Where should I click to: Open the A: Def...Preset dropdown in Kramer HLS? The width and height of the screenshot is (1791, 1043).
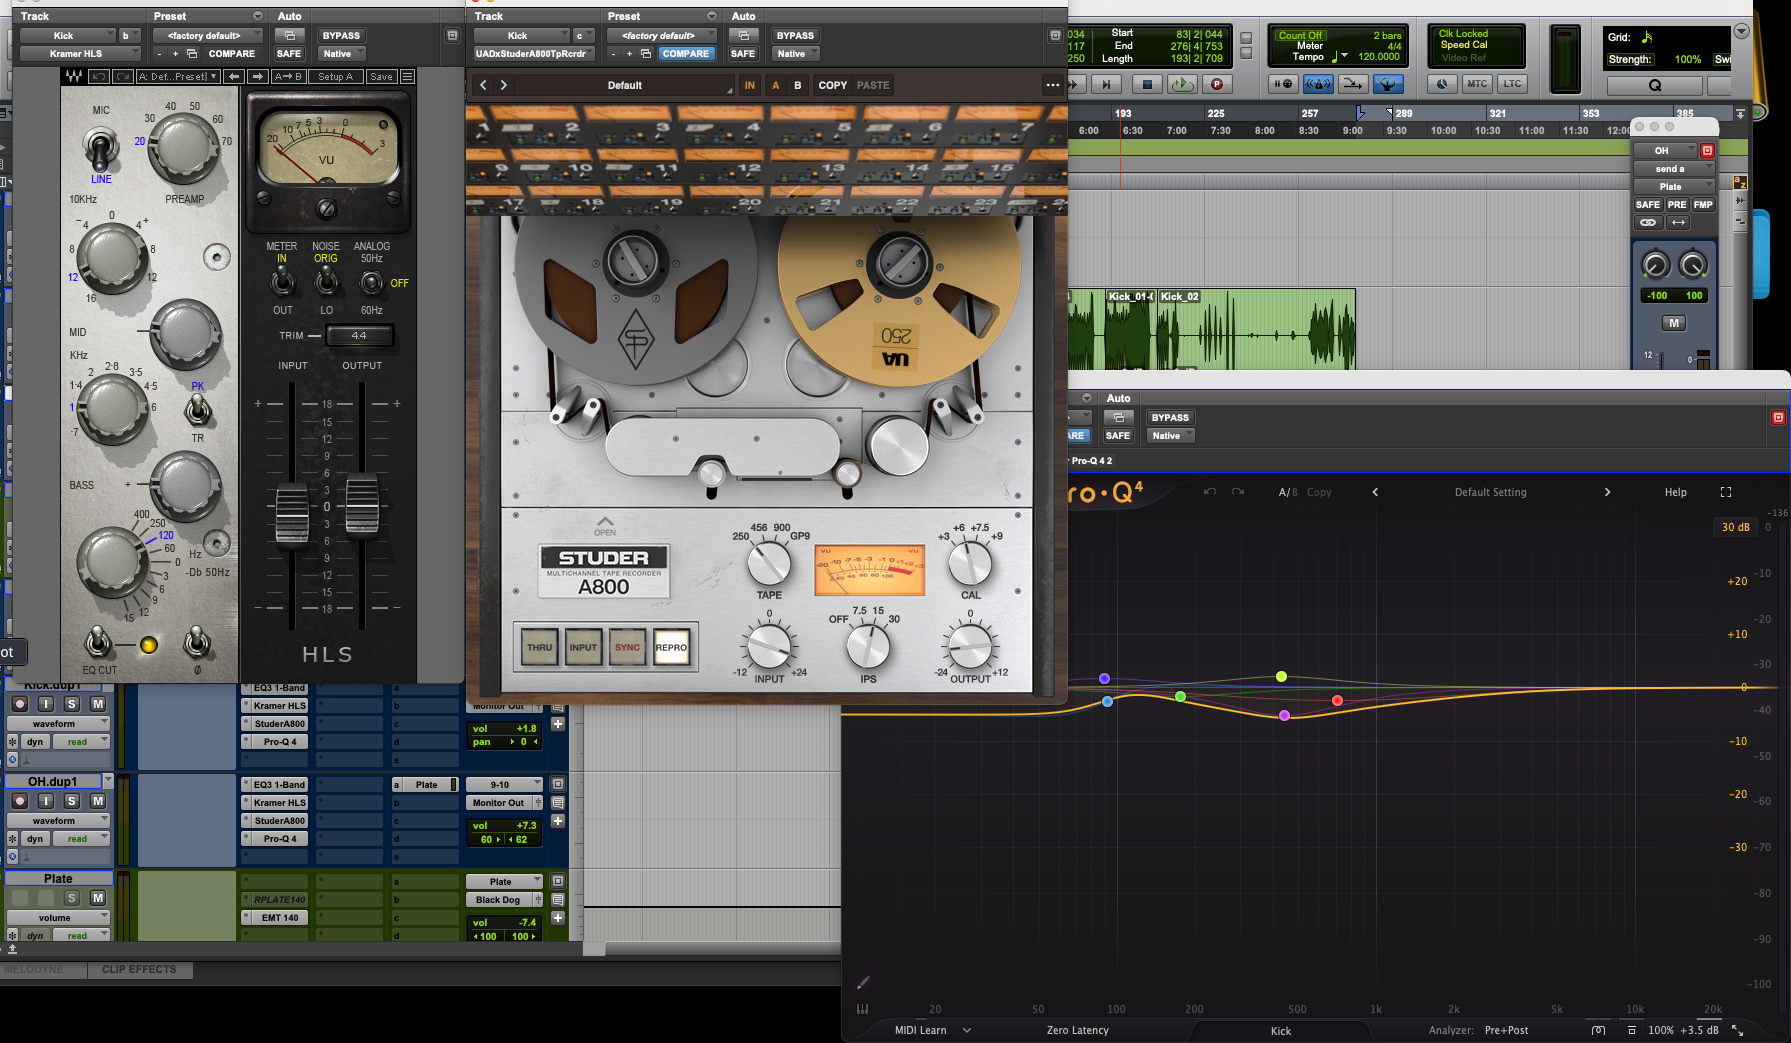(x=178, y=77)
